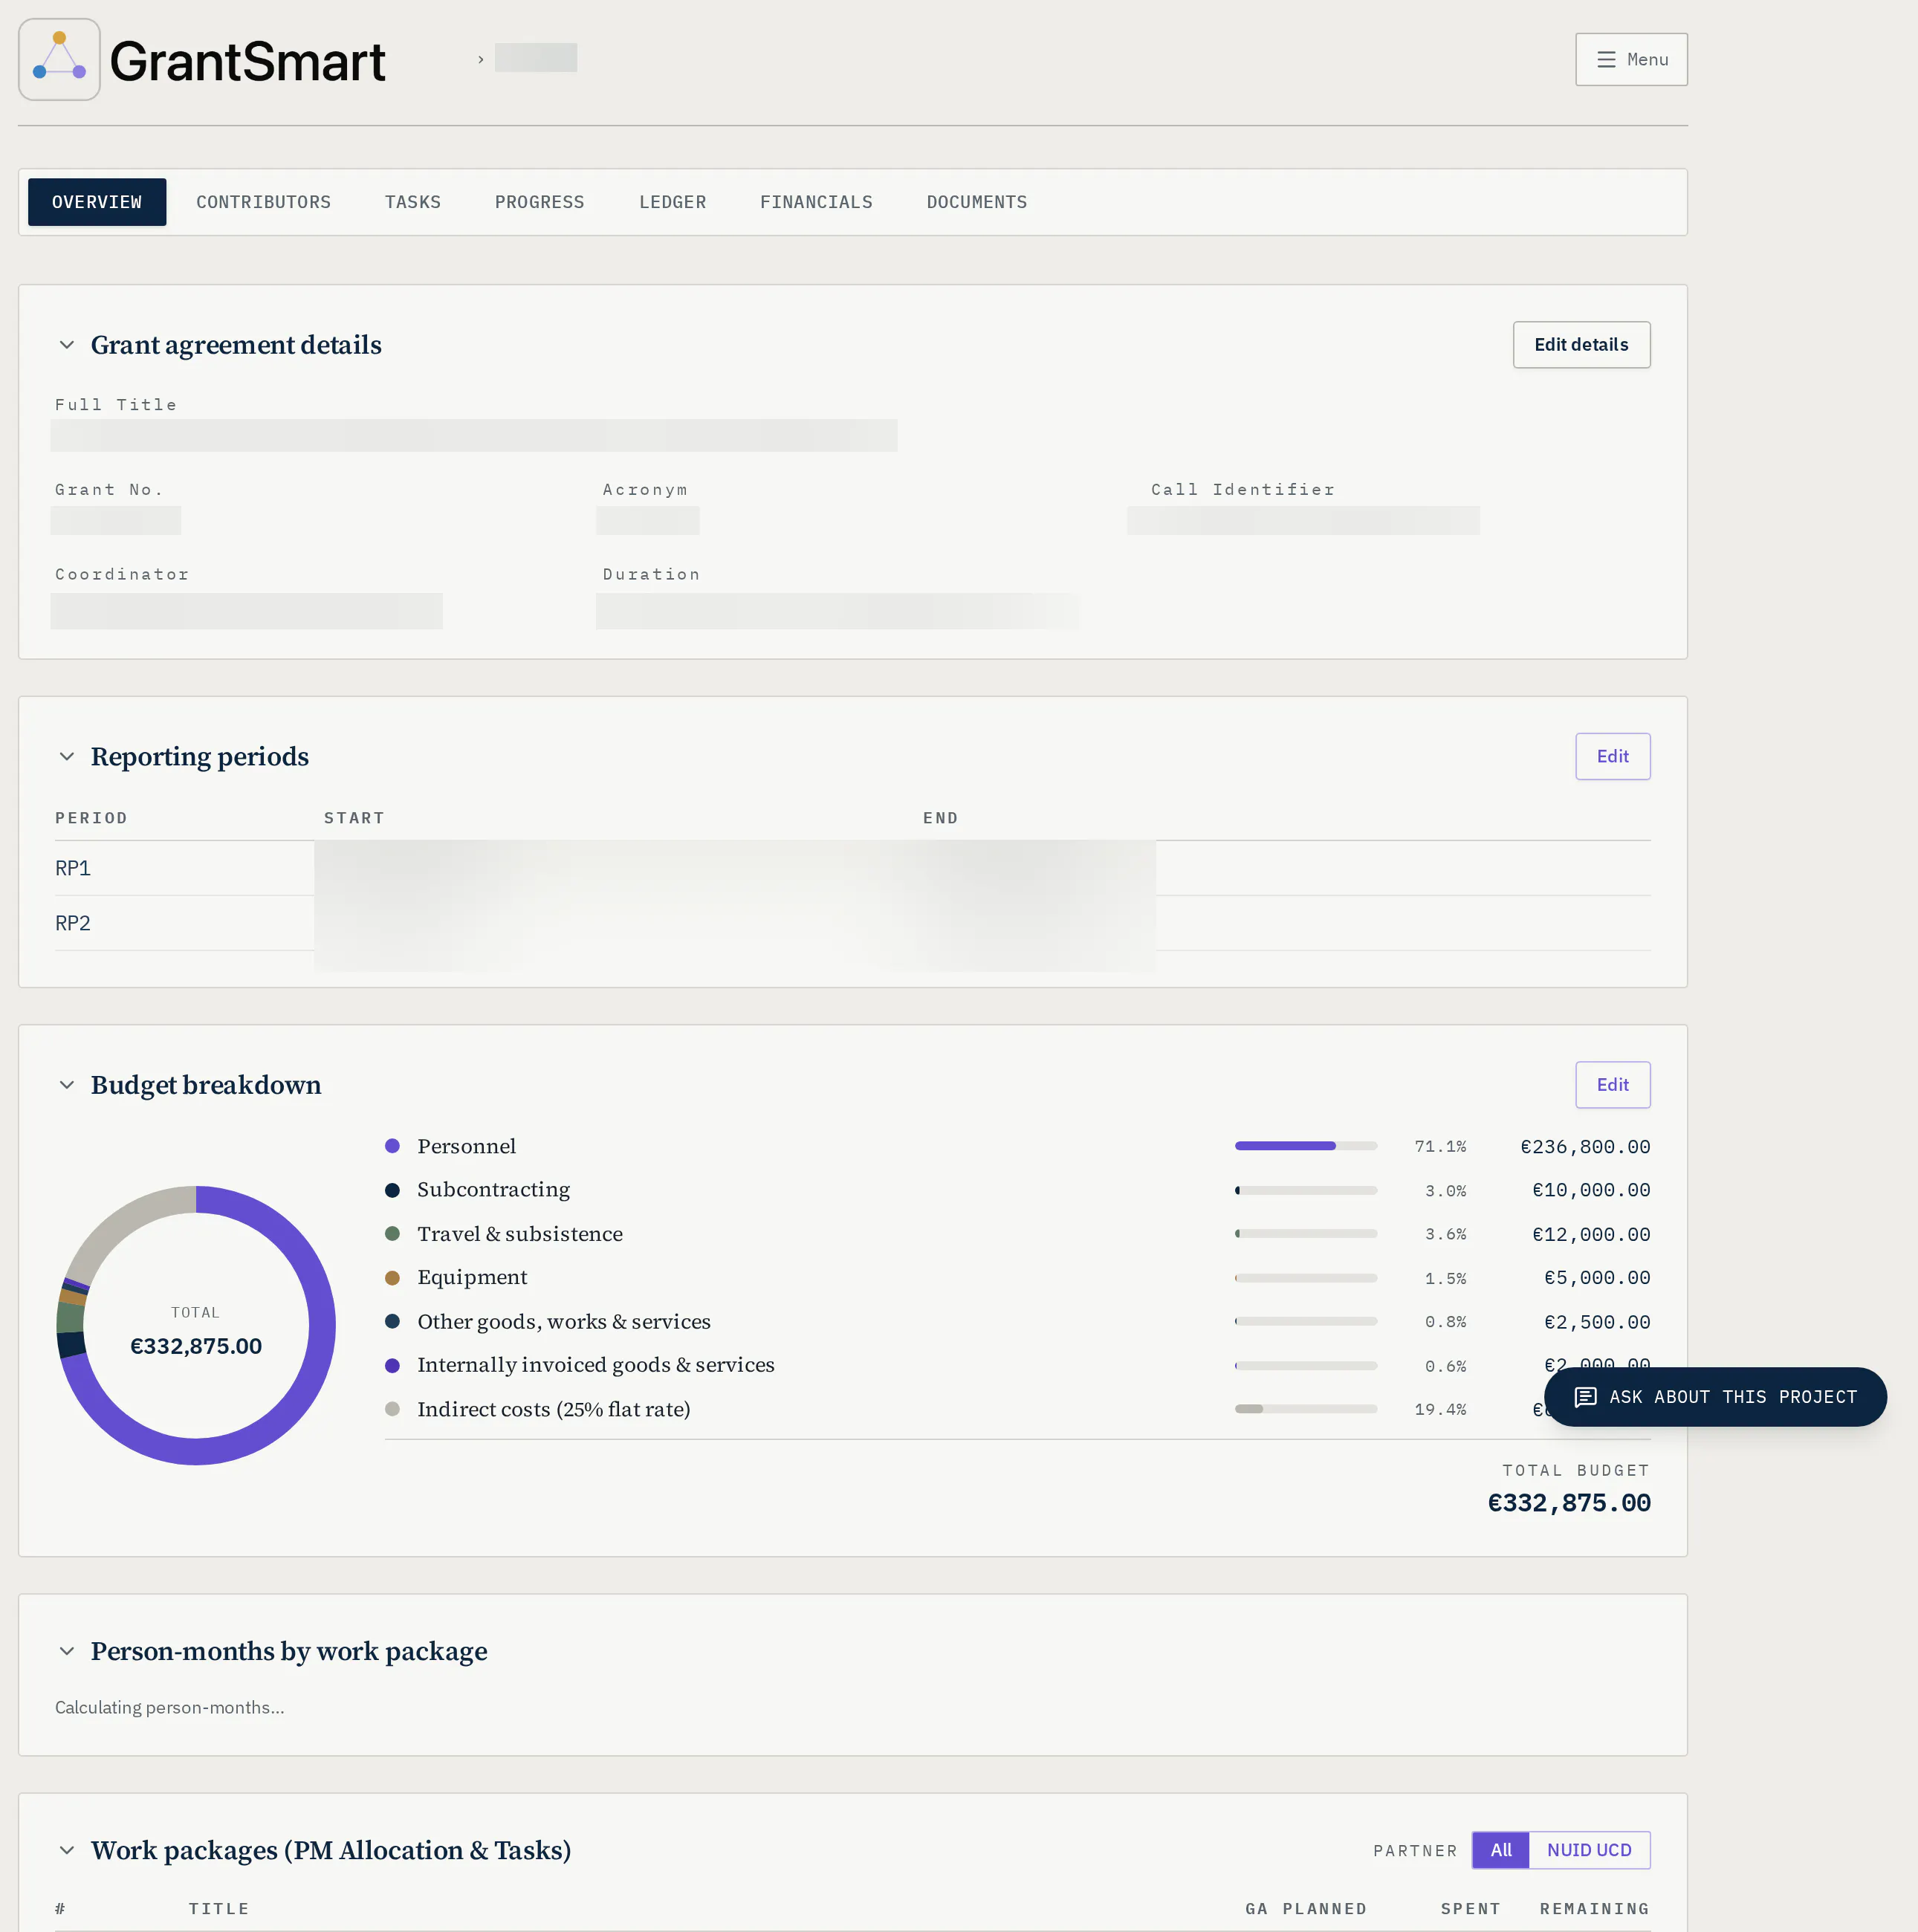Click the Total Budget value €332,875.00
Screen dimensions: 1918x1932
1569,1504
